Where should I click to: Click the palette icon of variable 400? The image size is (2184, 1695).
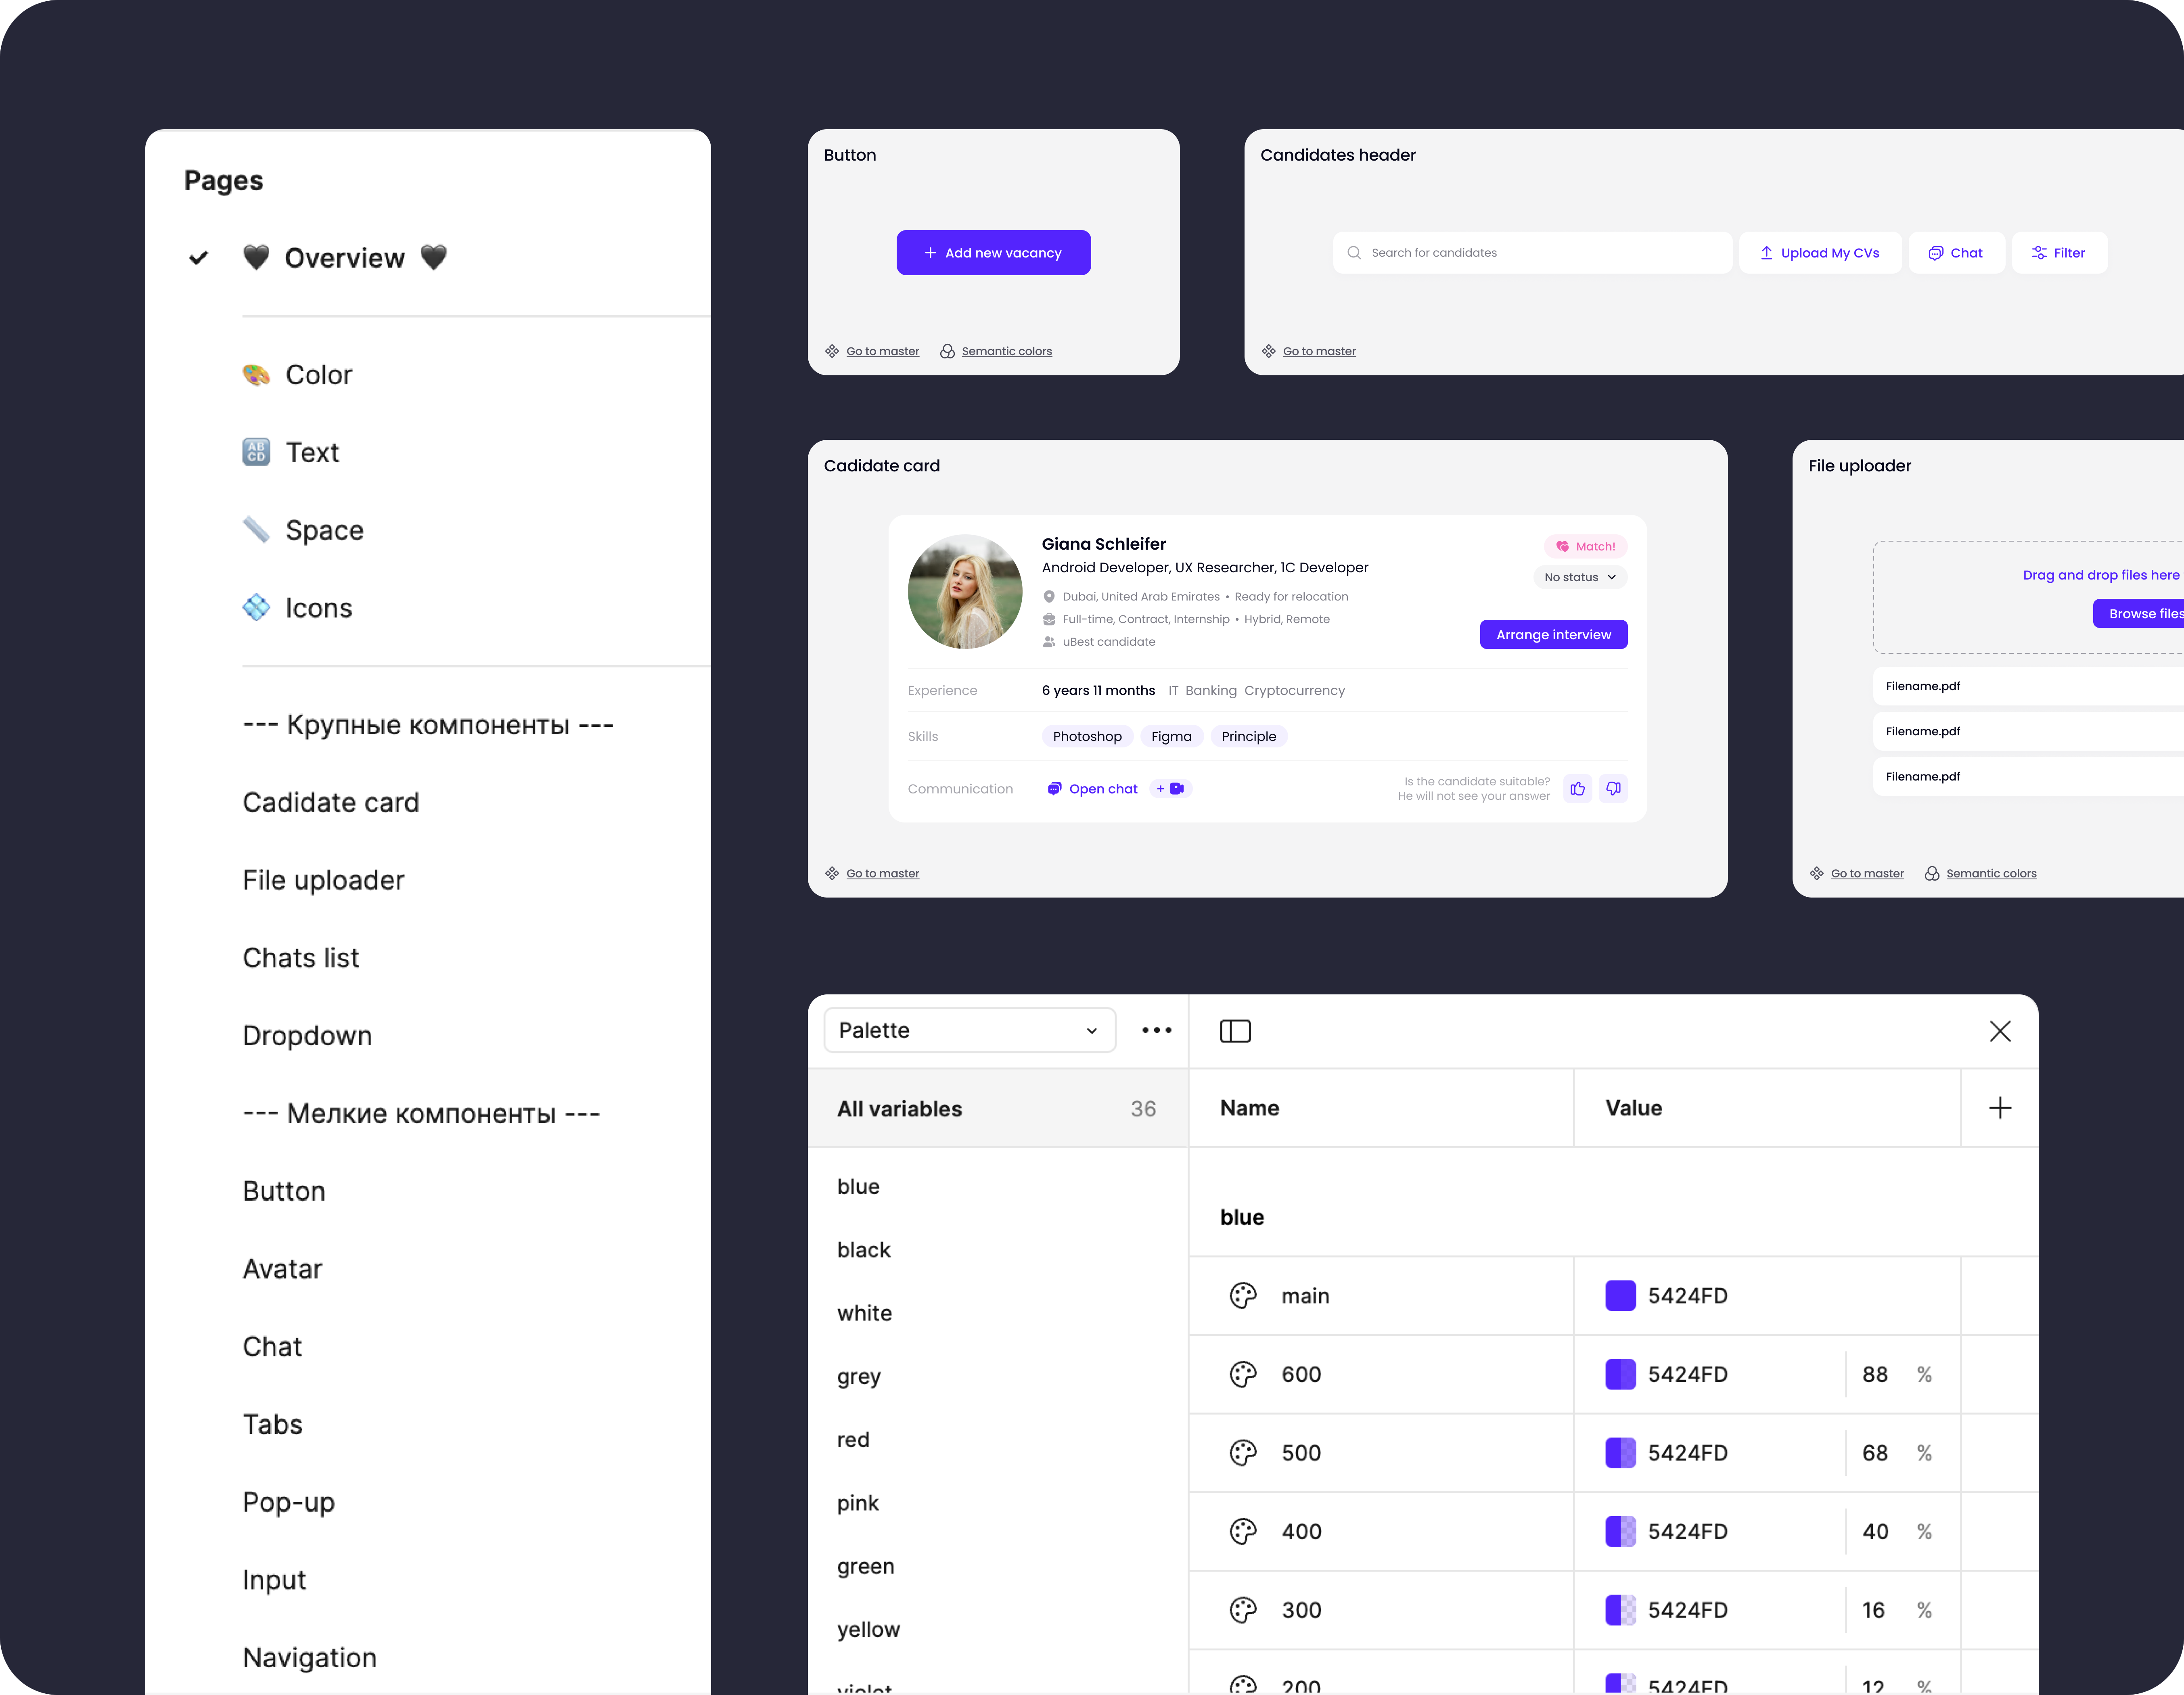pyautogui.click(x=1243, y=1532)
